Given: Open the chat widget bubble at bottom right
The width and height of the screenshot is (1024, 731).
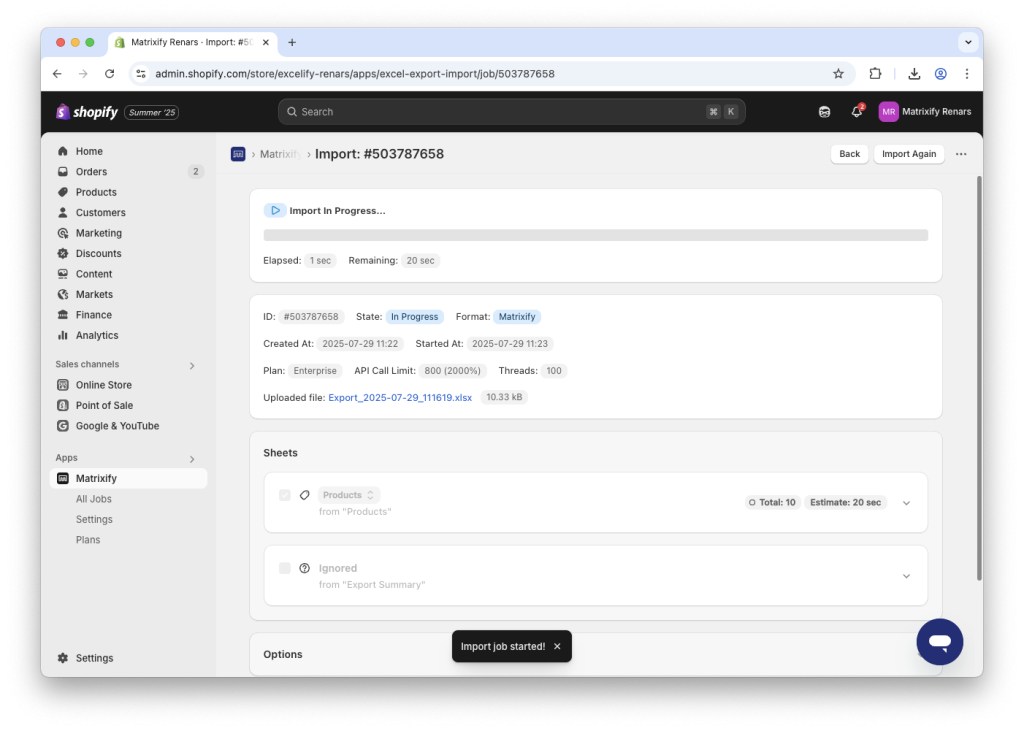Looking at the screenshot, I should click(x=939, y=641).
